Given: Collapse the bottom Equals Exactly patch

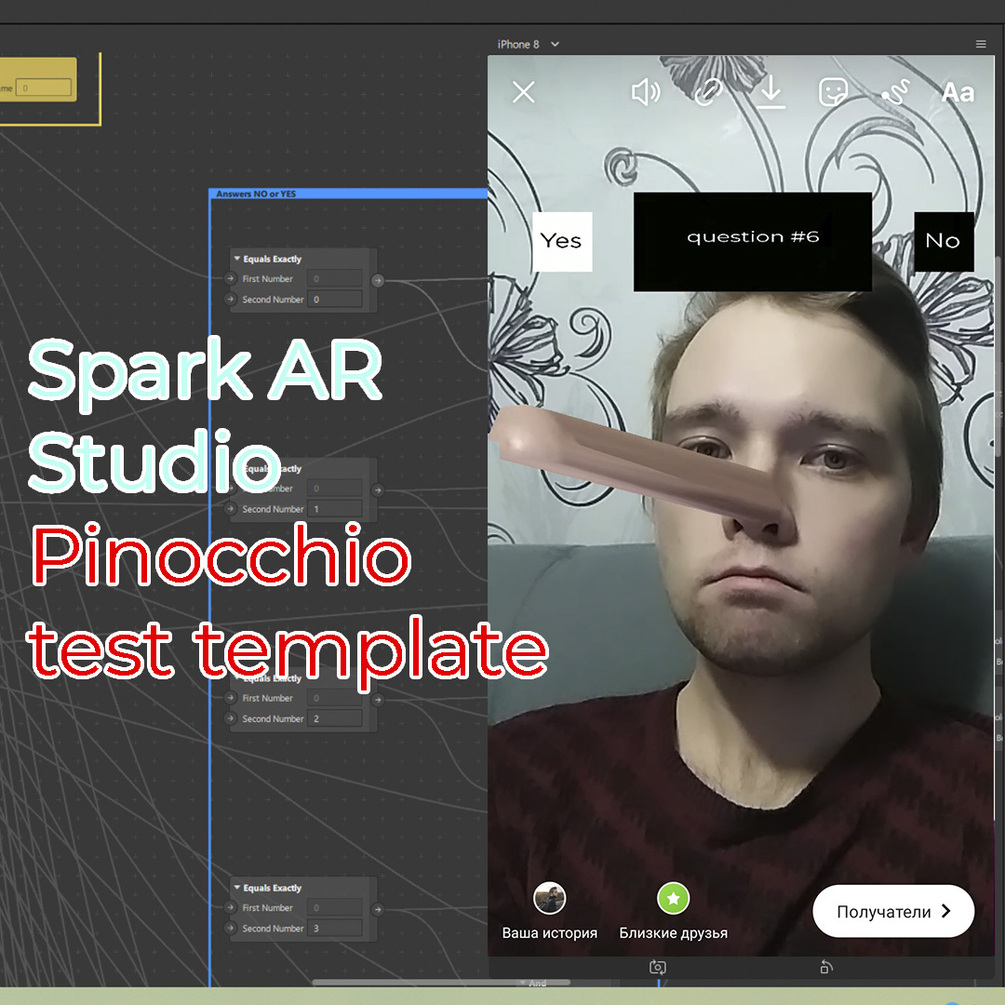Looking at the screenshot, I should tap(237, 888).
